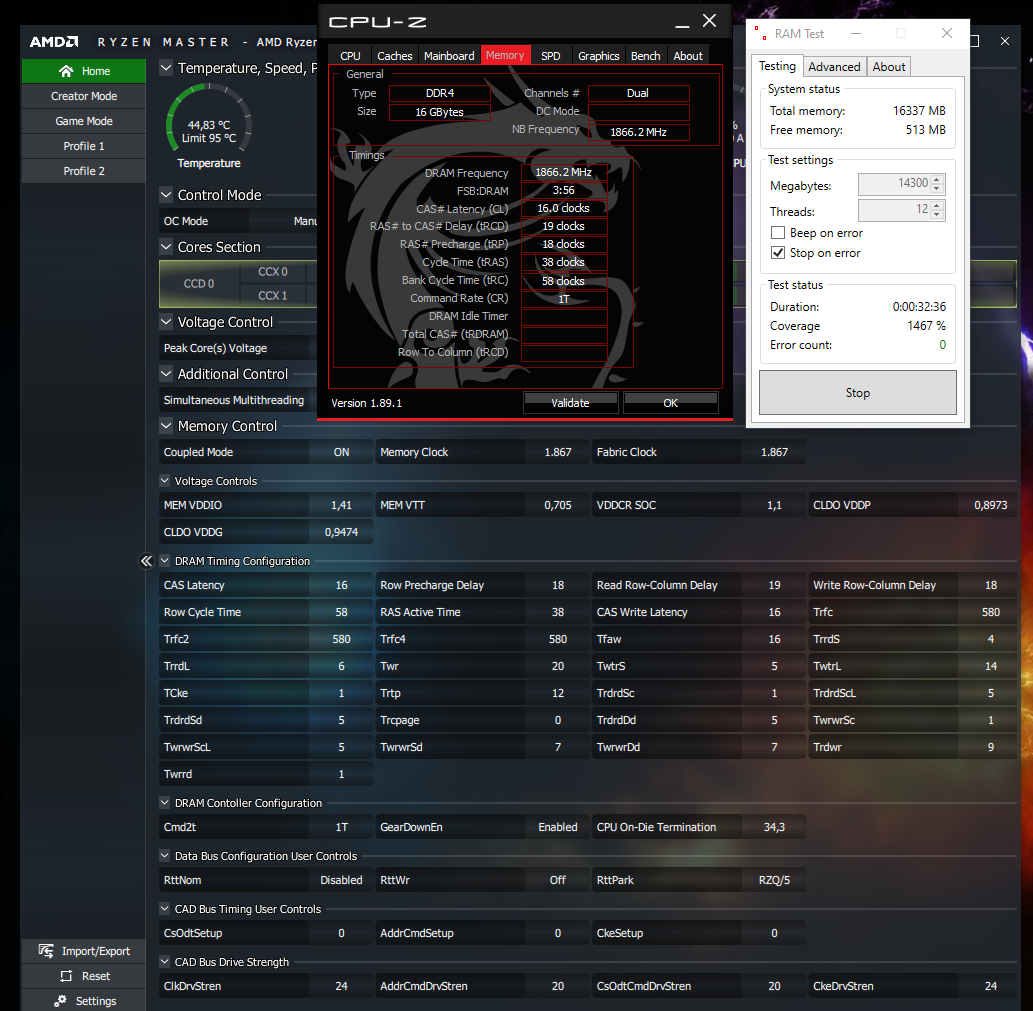The image size is (1033, 1011).
Task: Click OK button in CPU-Z
Action: click(671, 402)
